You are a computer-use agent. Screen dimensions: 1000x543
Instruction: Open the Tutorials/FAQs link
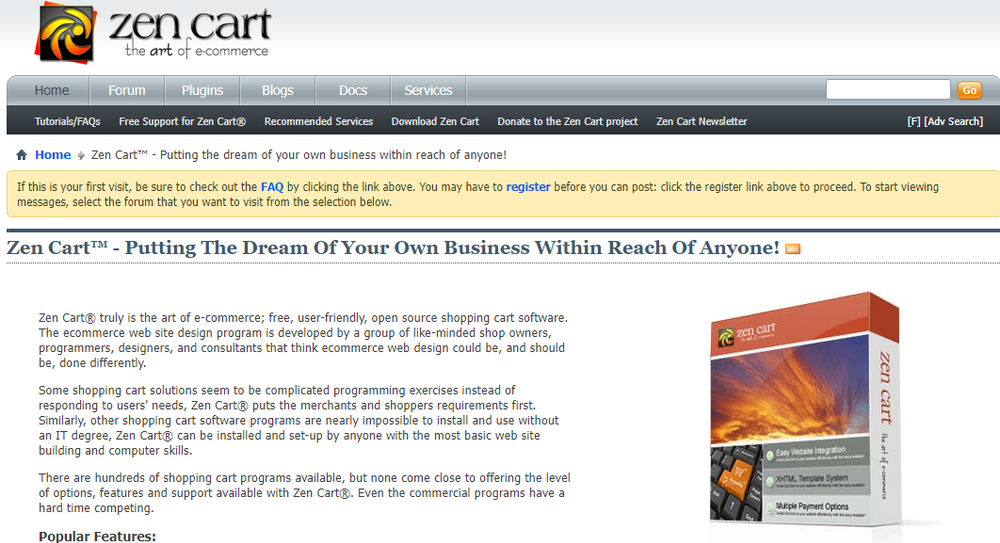[x=68, y=121]
